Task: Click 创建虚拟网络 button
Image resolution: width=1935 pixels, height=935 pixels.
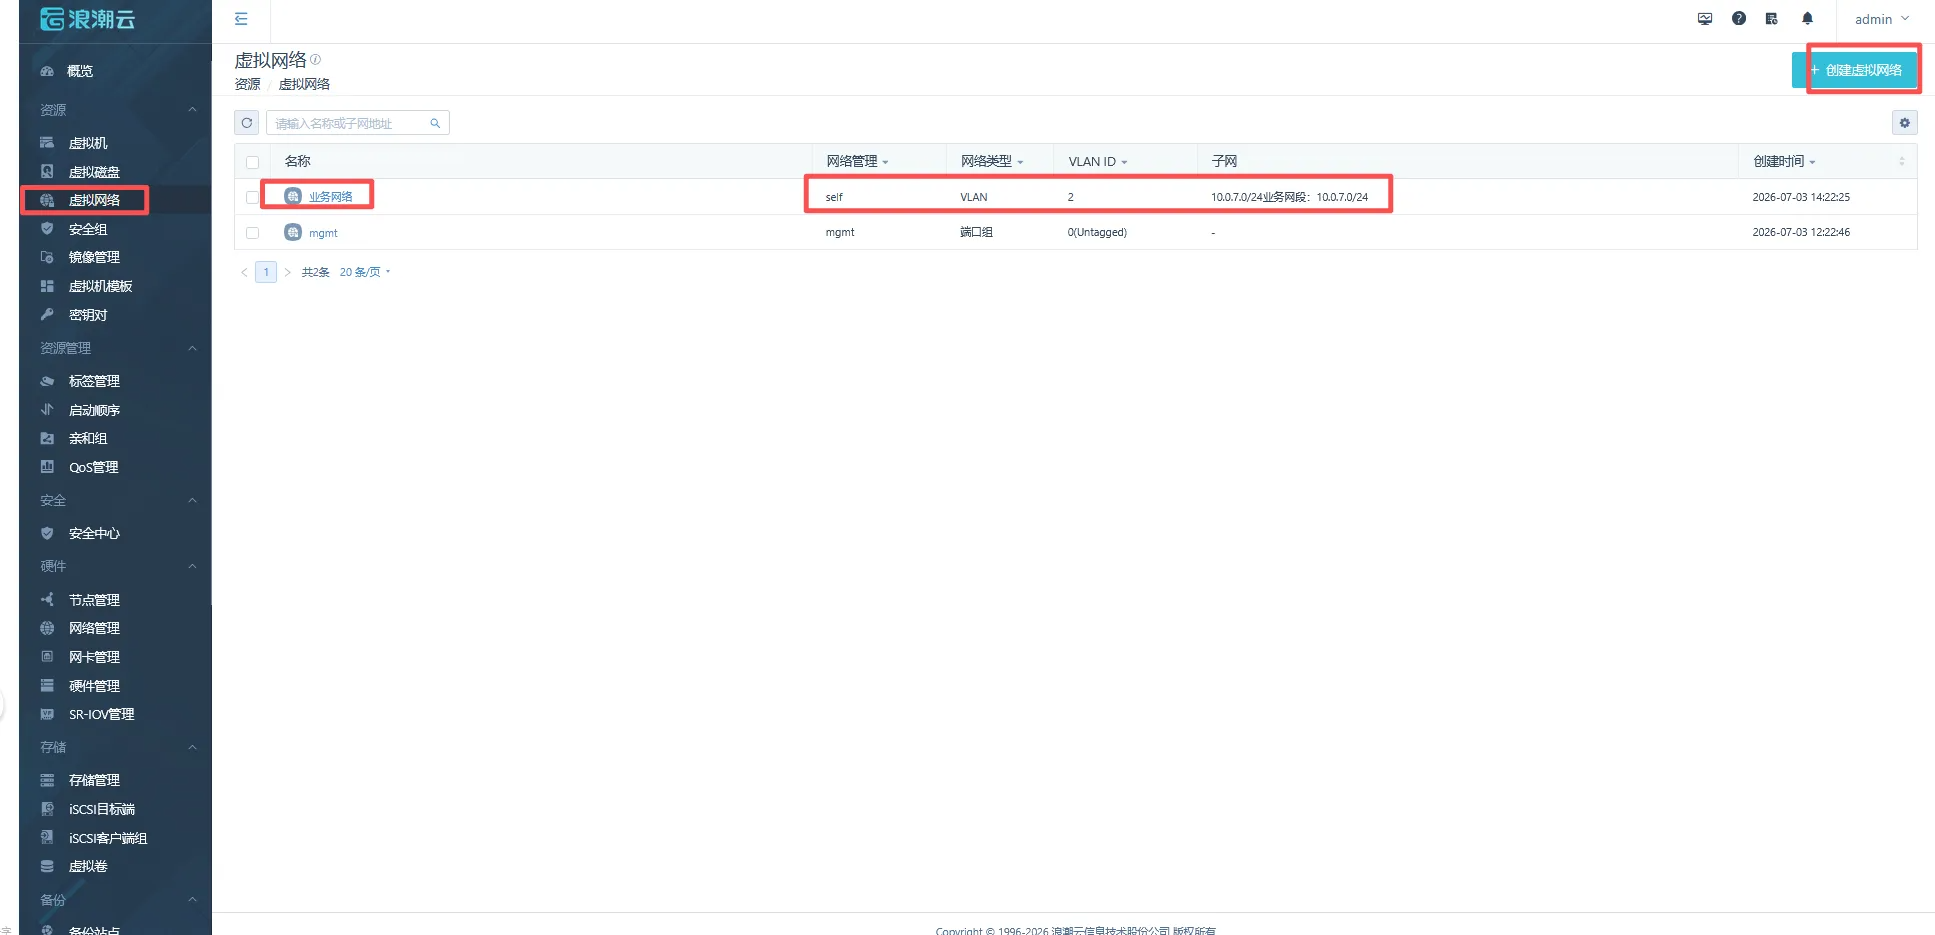Action: click(x=1855, y=70)
